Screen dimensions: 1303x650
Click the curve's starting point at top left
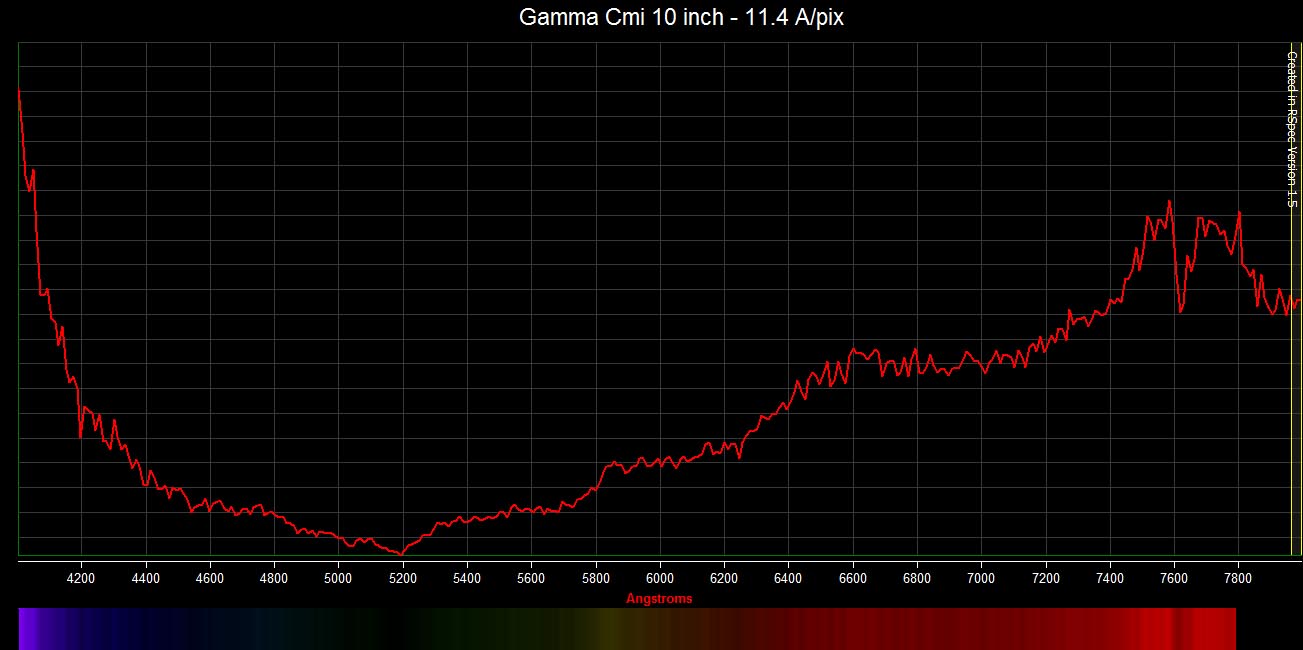coord(19,90)
